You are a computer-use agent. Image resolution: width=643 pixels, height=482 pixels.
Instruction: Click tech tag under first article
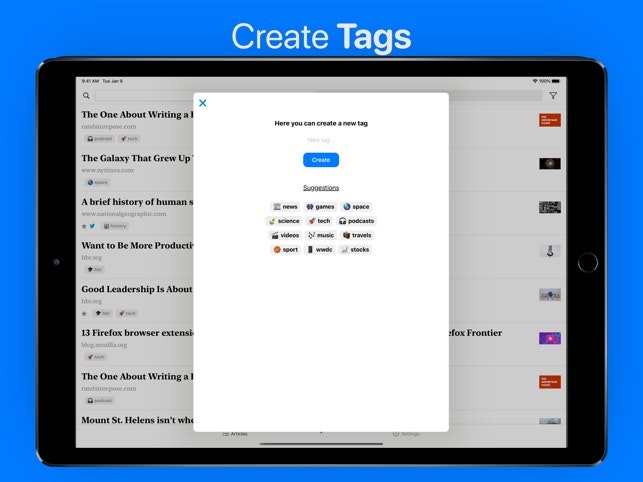(129, 139)
